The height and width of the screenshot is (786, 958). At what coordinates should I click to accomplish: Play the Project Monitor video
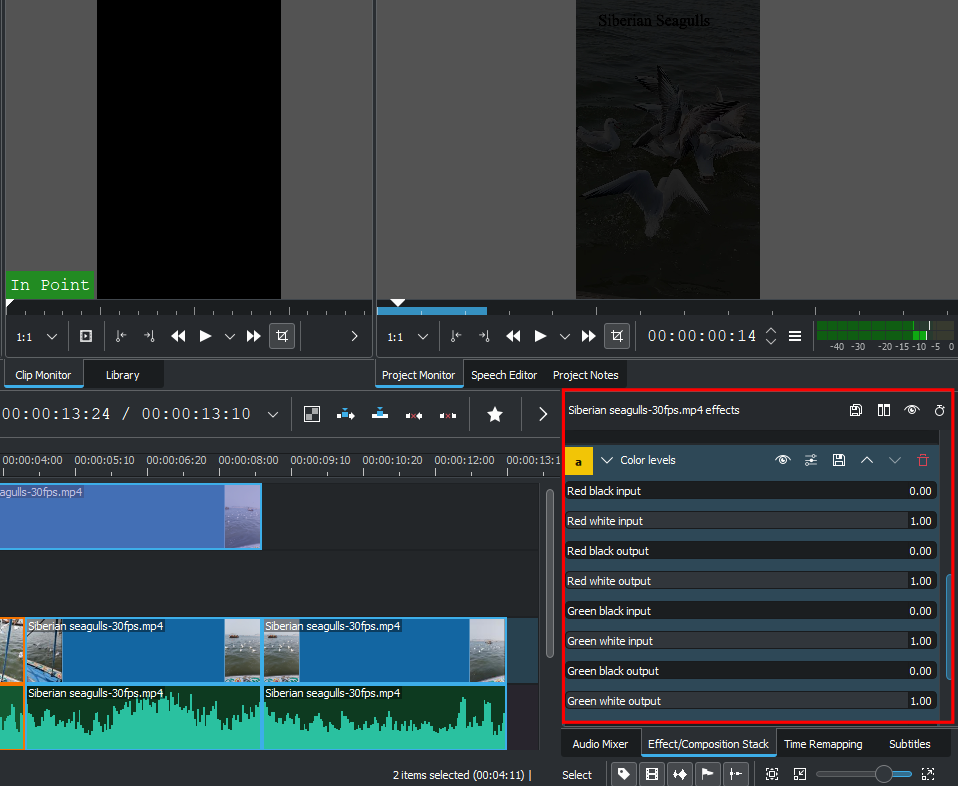540,336
